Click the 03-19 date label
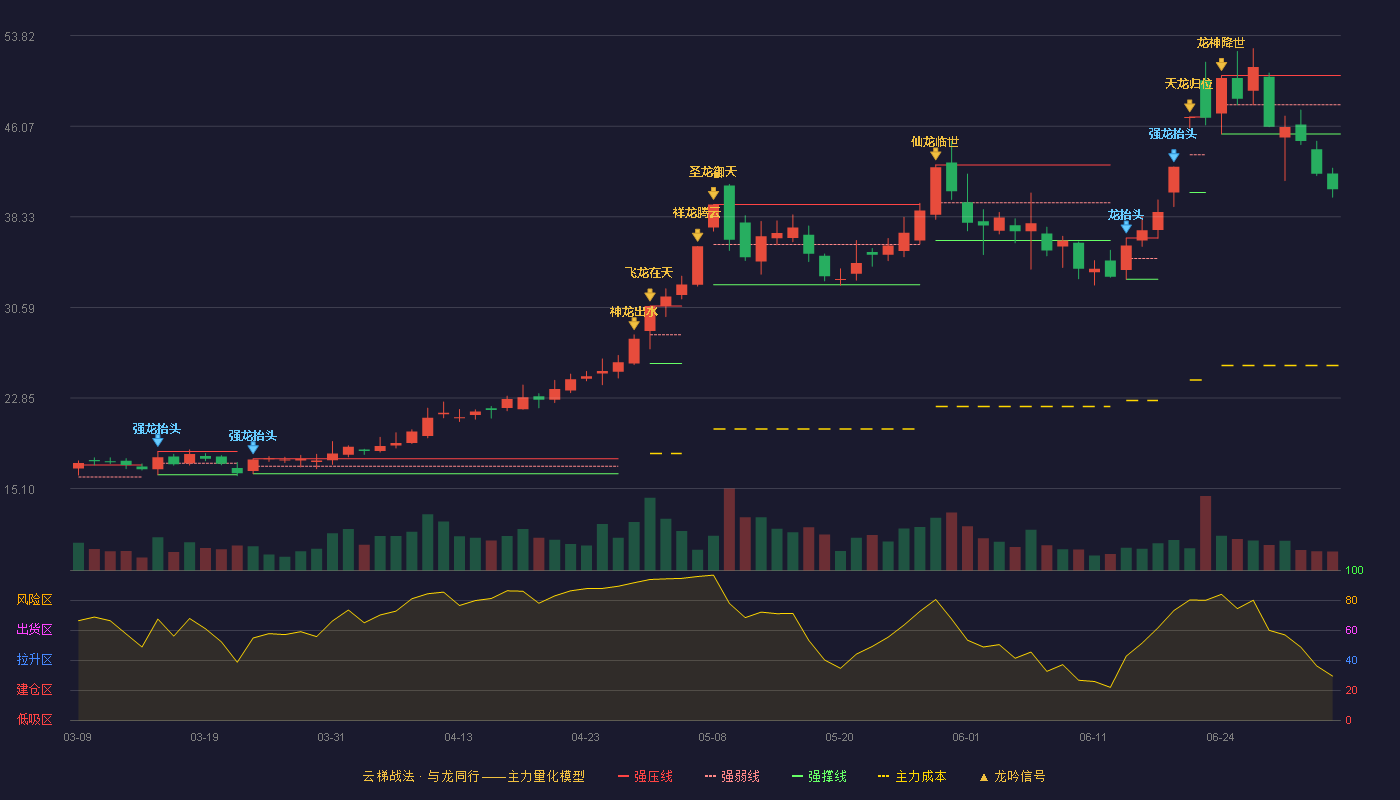The height and width of the screenshot is (800, 1400). tap(204, 737)
